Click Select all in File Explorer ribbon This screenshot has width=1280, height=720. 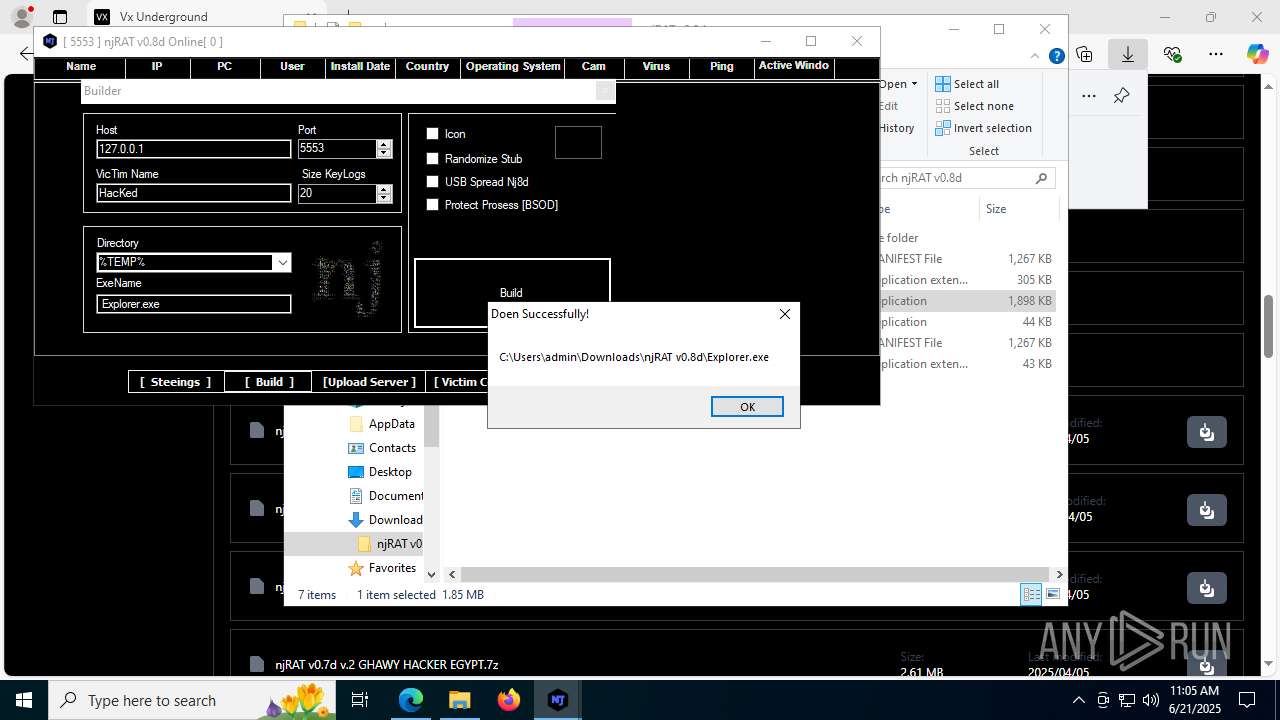pyautogui.click(x=967, y=84)
